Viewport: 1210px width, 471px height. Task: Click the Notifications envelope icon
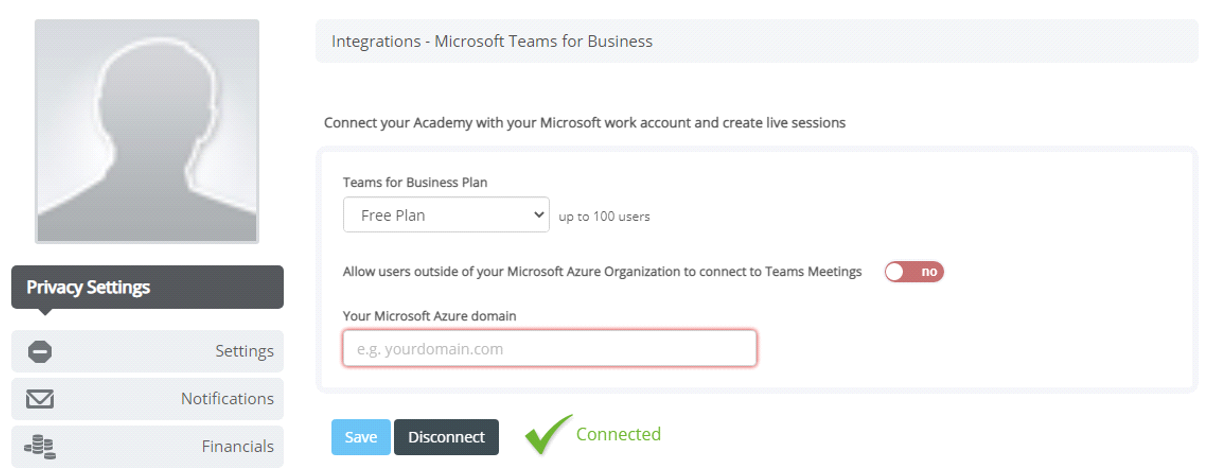point(40,399)
